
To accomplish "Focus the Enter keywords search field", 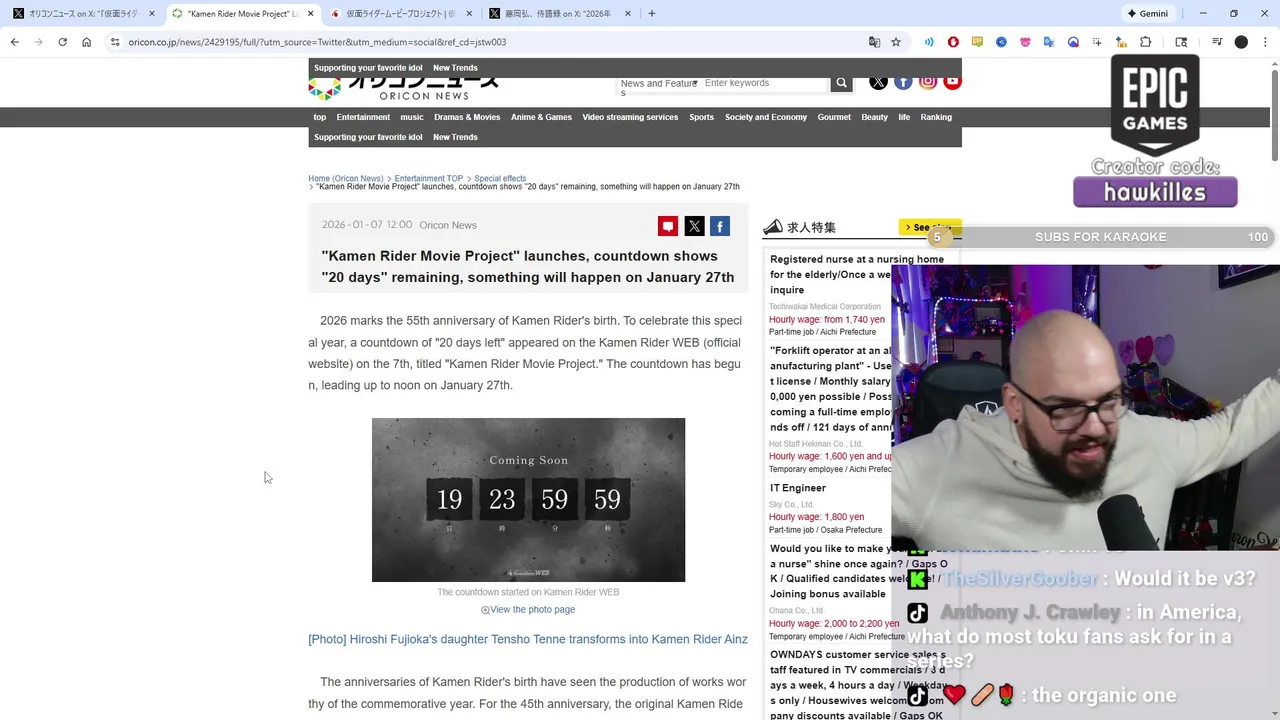I will (765, 83).
